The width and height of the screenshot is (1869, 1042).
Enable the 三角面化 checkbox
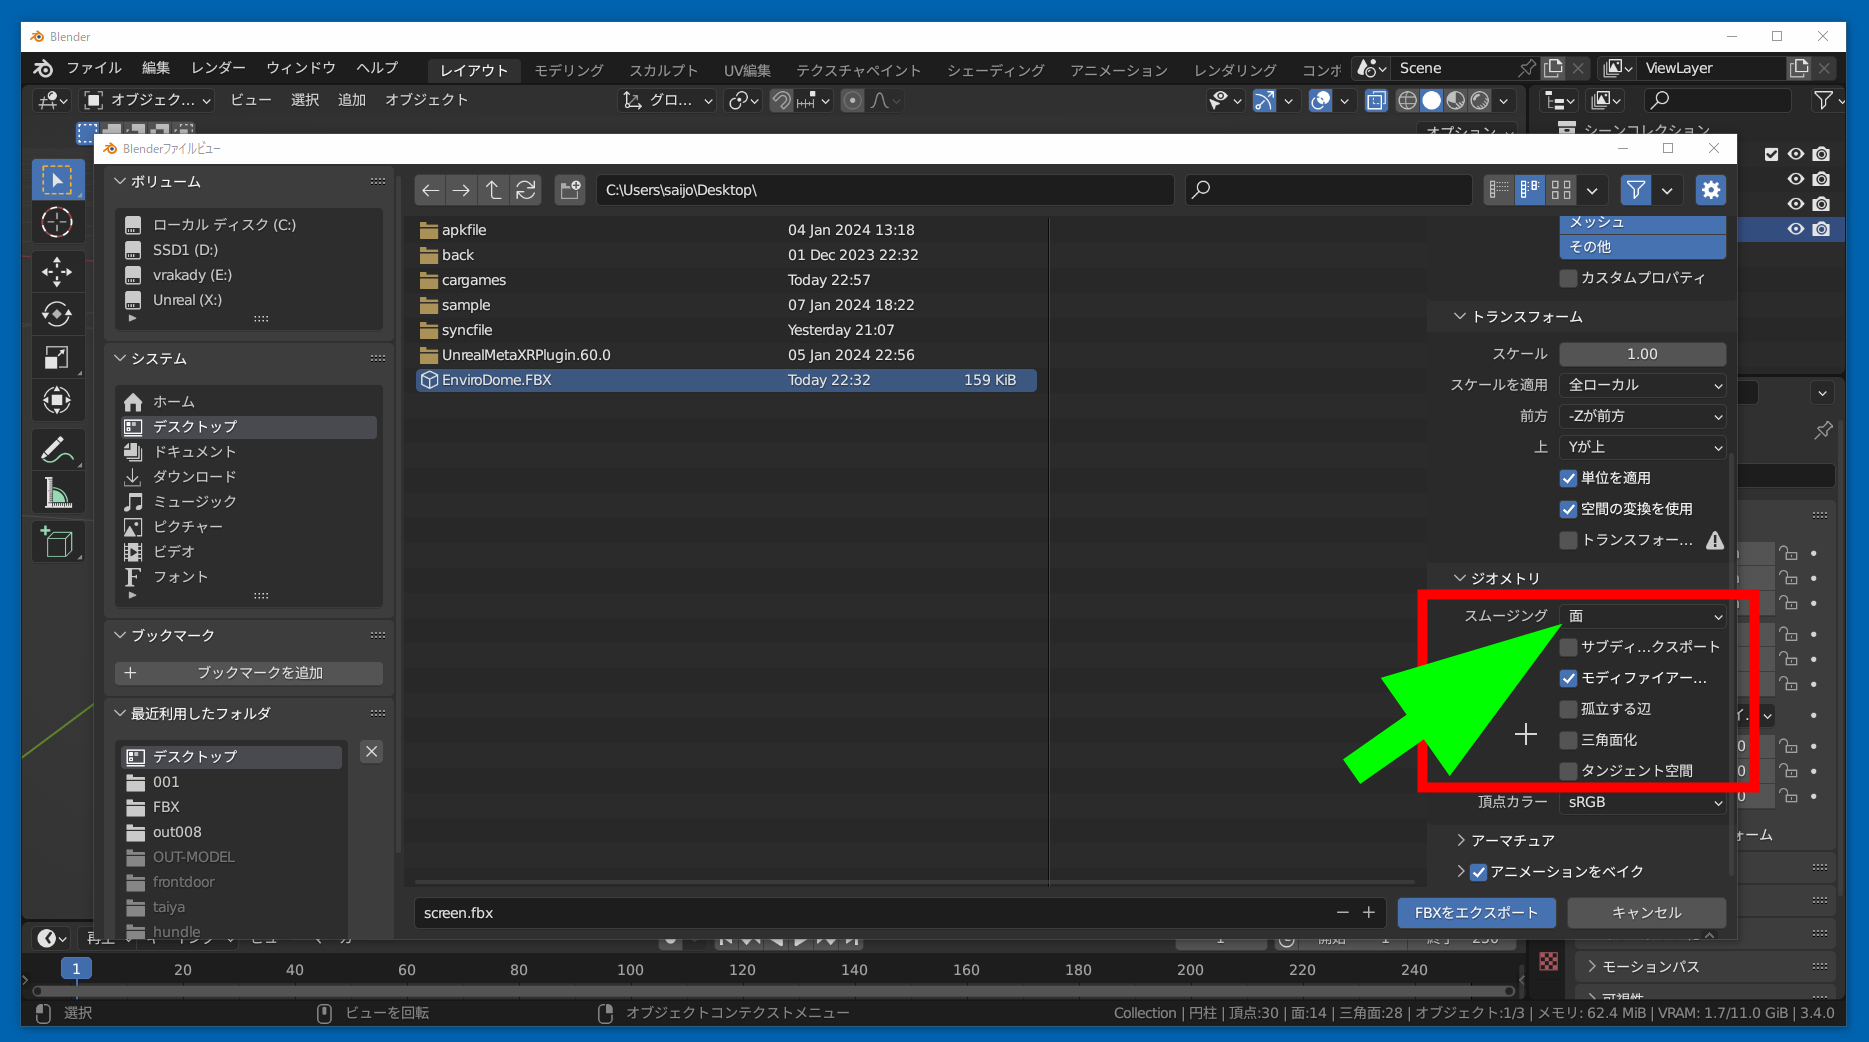coord(1568,740)
